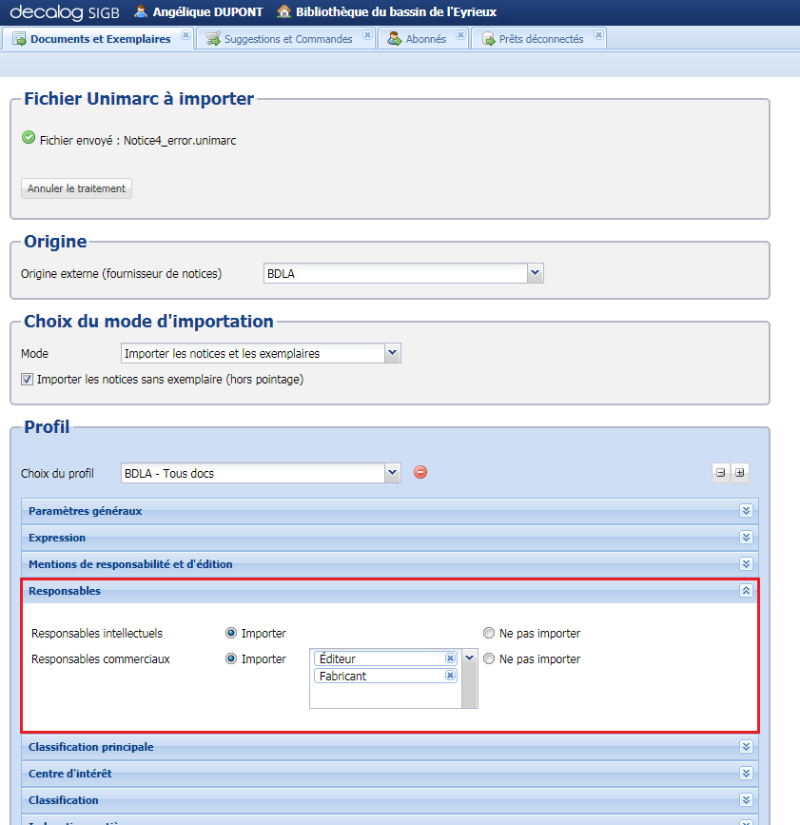Open the Mode d'importation dropdown

click(x=392, y=352)
